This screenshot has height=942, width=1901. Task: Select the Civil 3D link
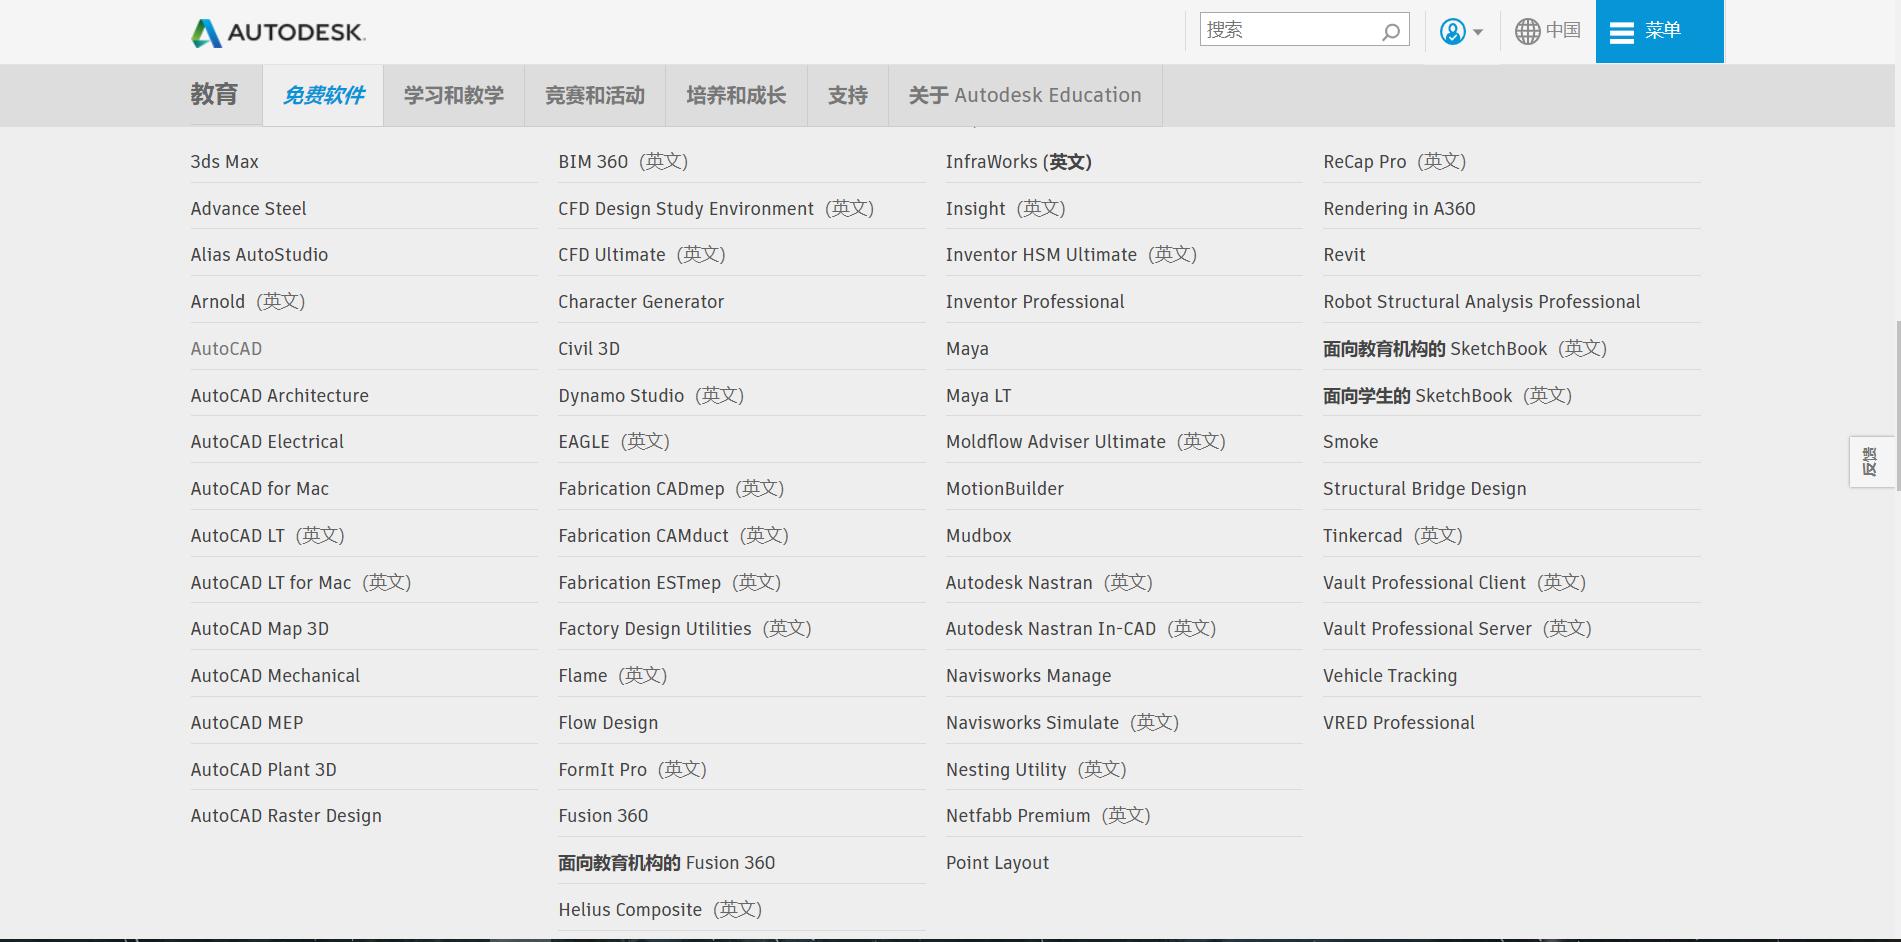(587, 348)
